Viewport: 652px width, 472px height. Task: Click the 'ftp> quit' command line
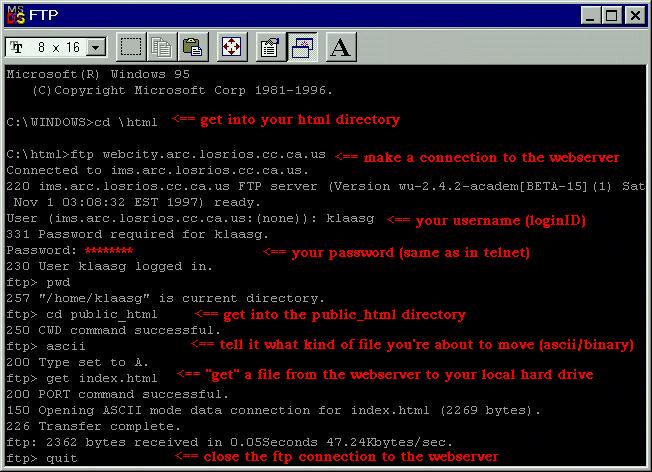42,458
